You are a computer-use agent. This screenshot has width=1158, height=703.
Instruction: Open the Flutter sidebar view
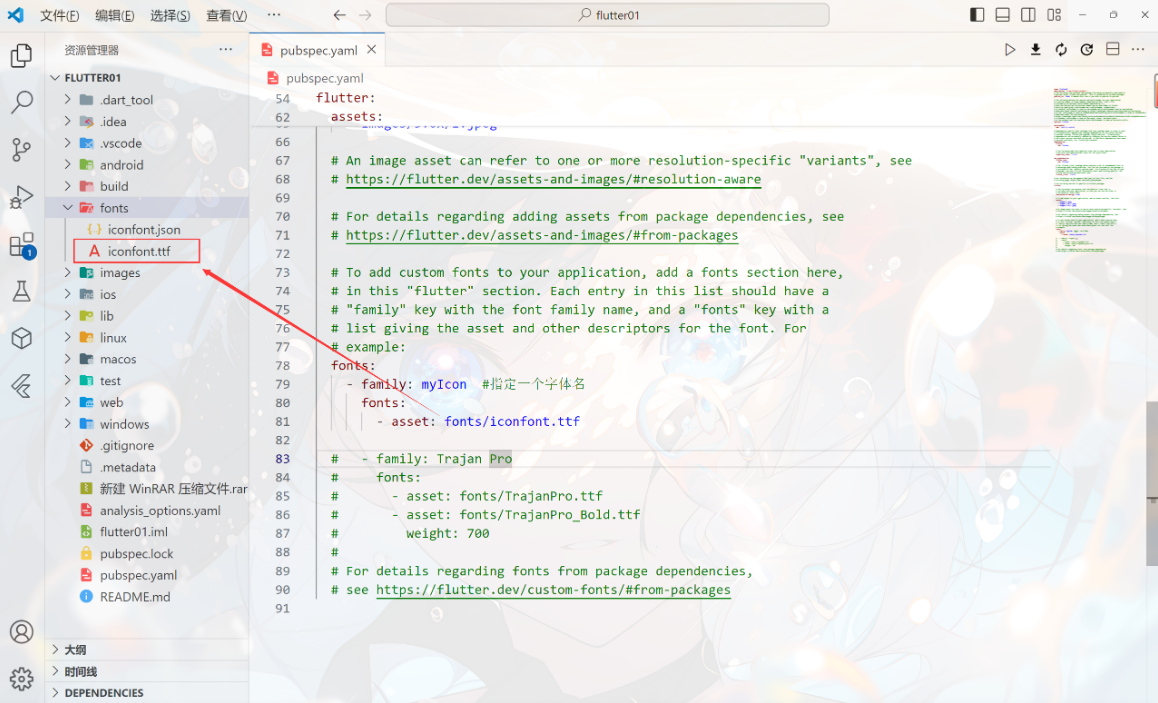point(21,385)
